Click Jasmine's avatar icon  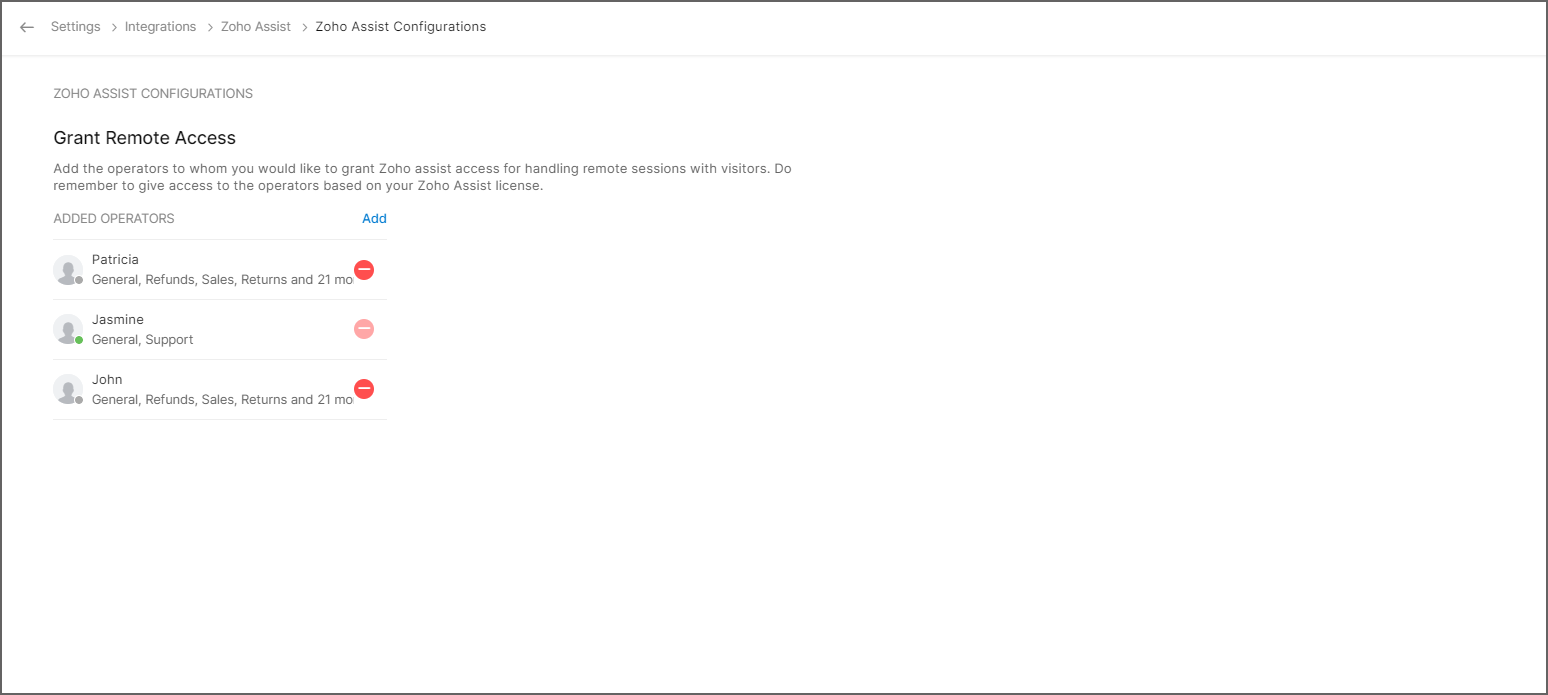point(68,330)
